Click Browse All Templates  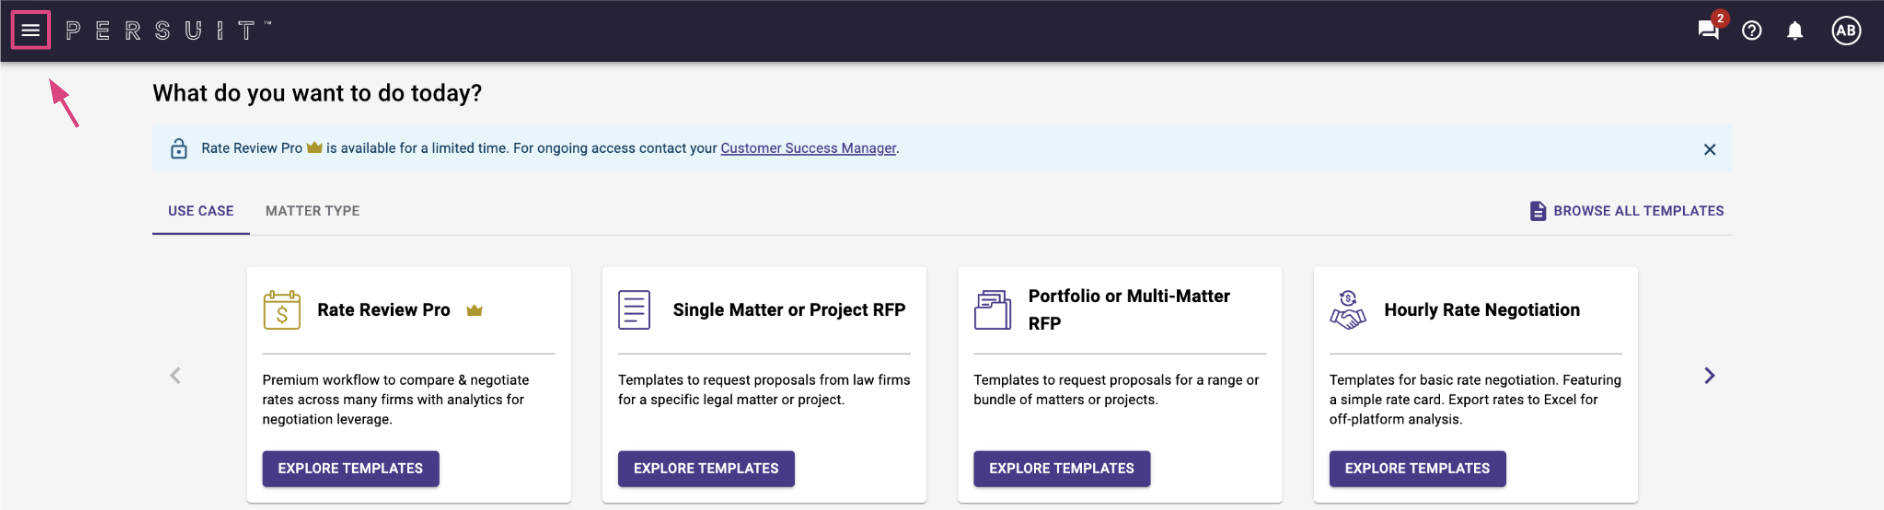1627,211
